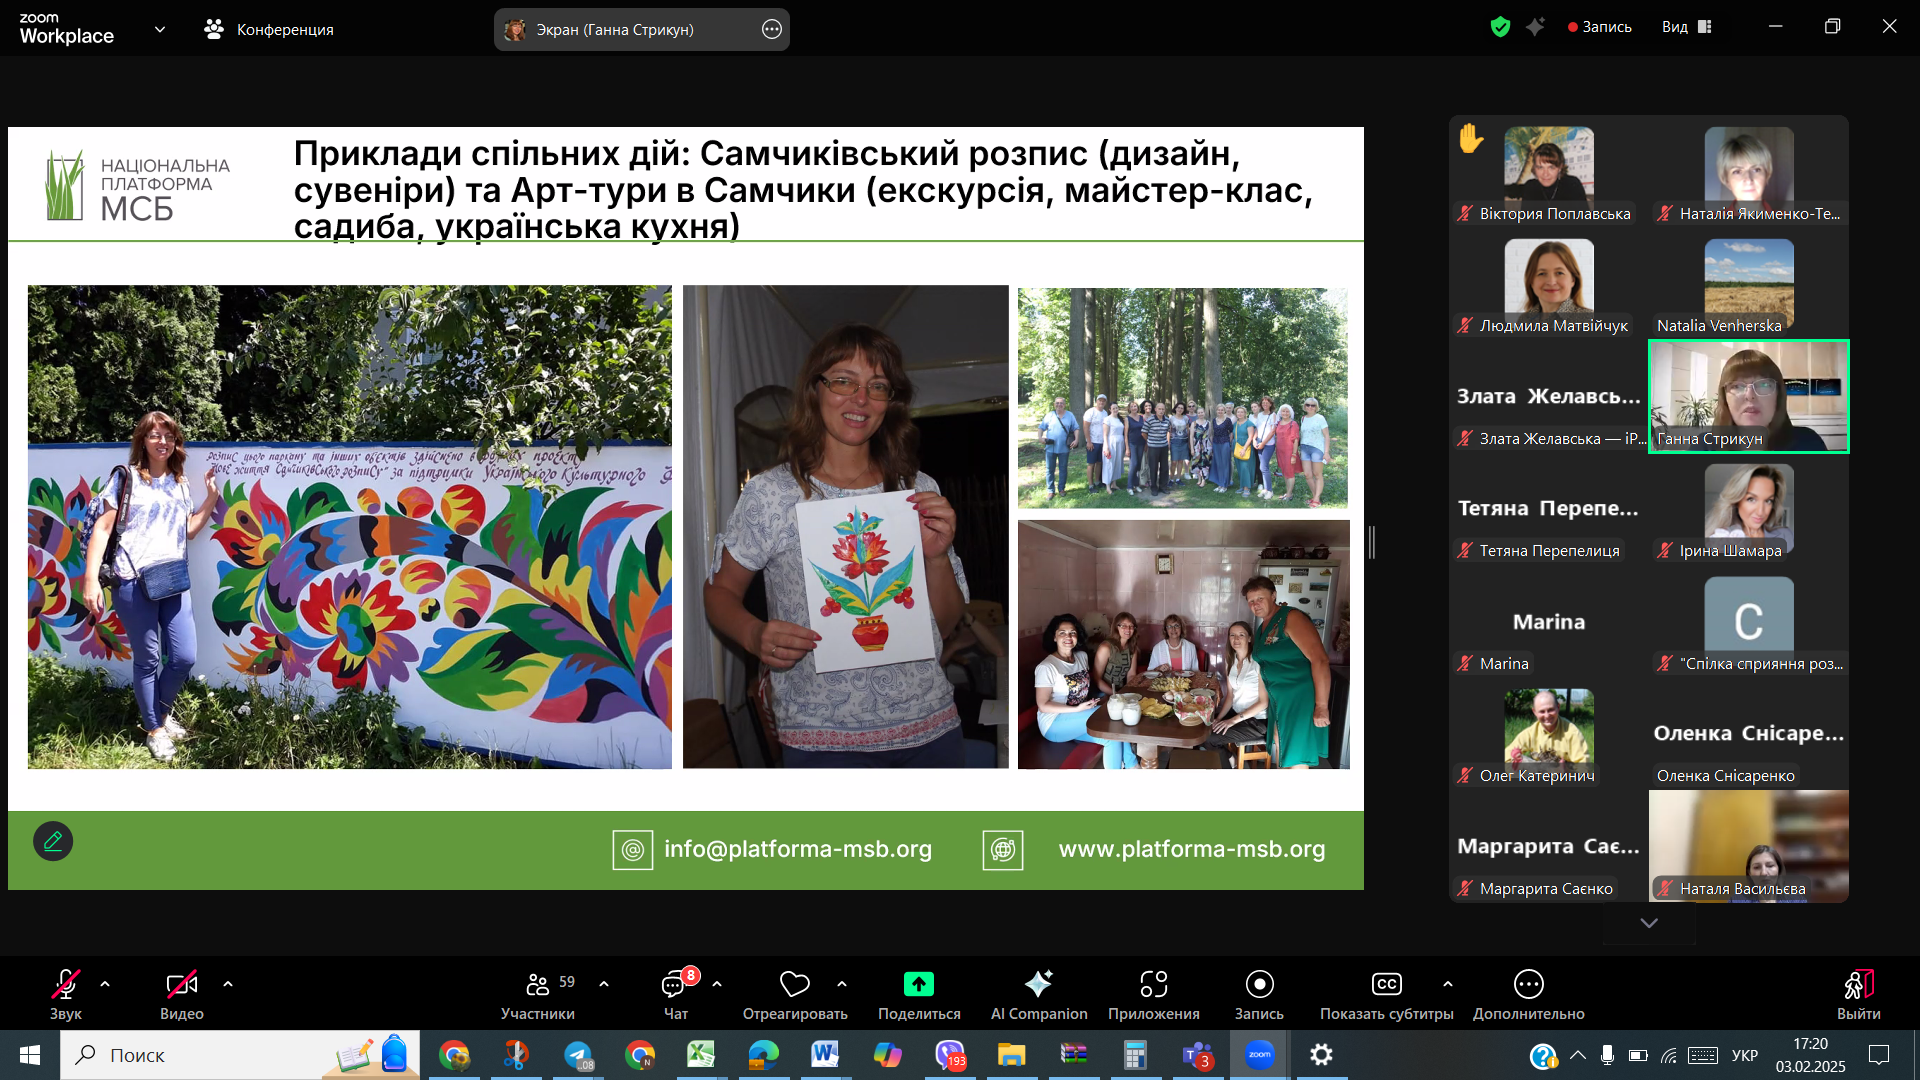Click the green Share screen icon
Screen dimensions: 1920x1080
click(x=918, y=985)
